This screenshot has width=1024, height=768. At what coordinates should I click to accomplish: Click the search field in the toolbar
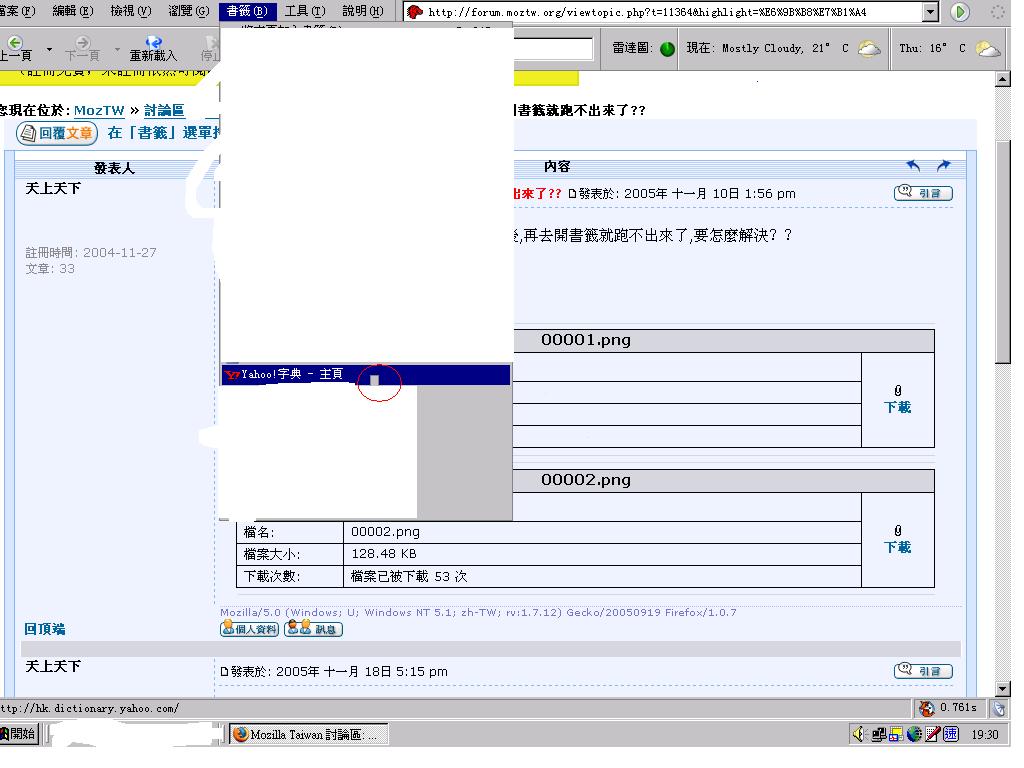[553, 49]
